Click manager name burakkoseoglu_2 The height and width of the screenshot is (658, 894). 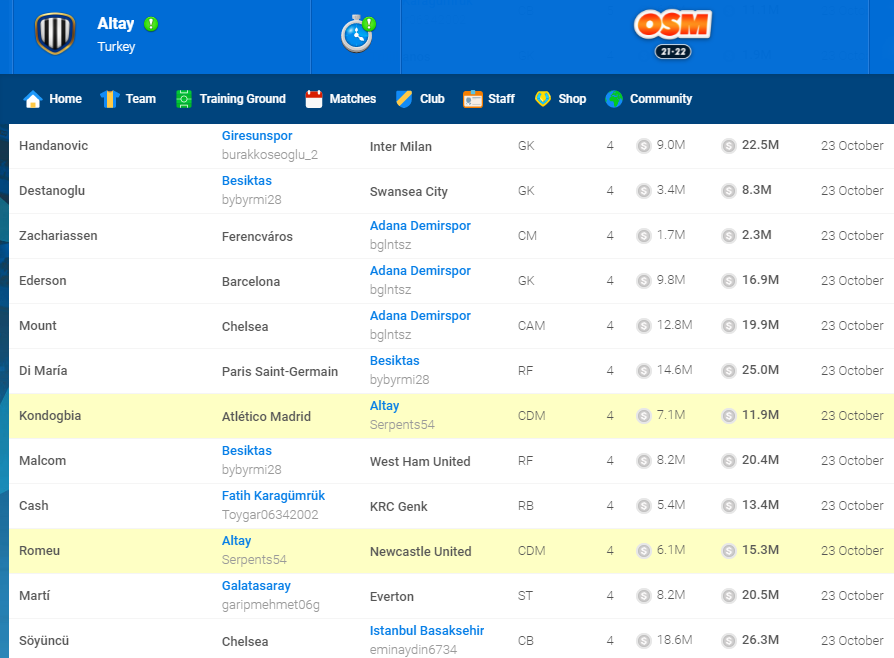[x=270, y=155]
